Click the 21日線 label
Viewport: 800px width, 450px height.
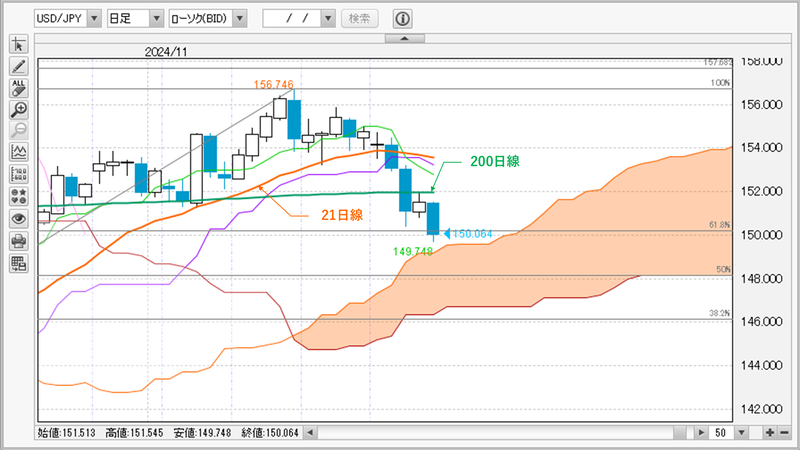click(342, 215)
